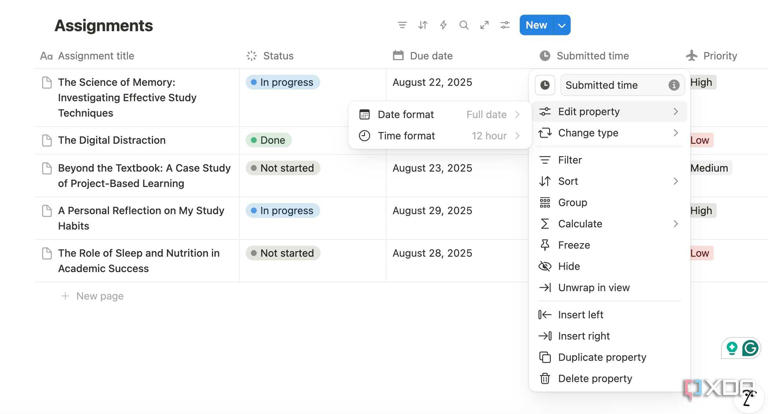Edit the Submitted time property name field
This screenshot has width=768, height=414.
pos(622,85)
